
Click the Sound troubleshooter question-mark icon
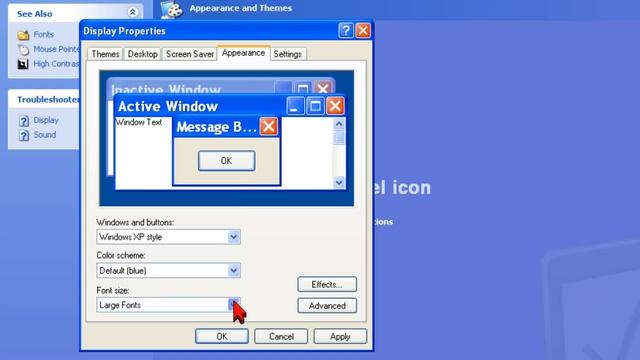point(24,136)
